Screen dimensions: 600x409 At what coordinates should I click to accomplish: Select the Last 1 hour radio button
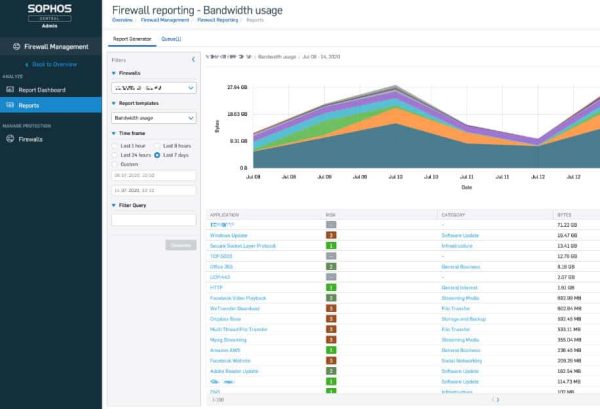pos(115,146)
